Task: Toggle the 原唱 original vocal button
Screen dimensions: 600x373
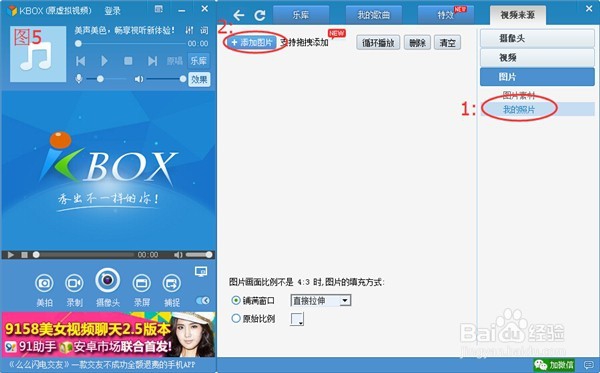Action: pos(174,61)
